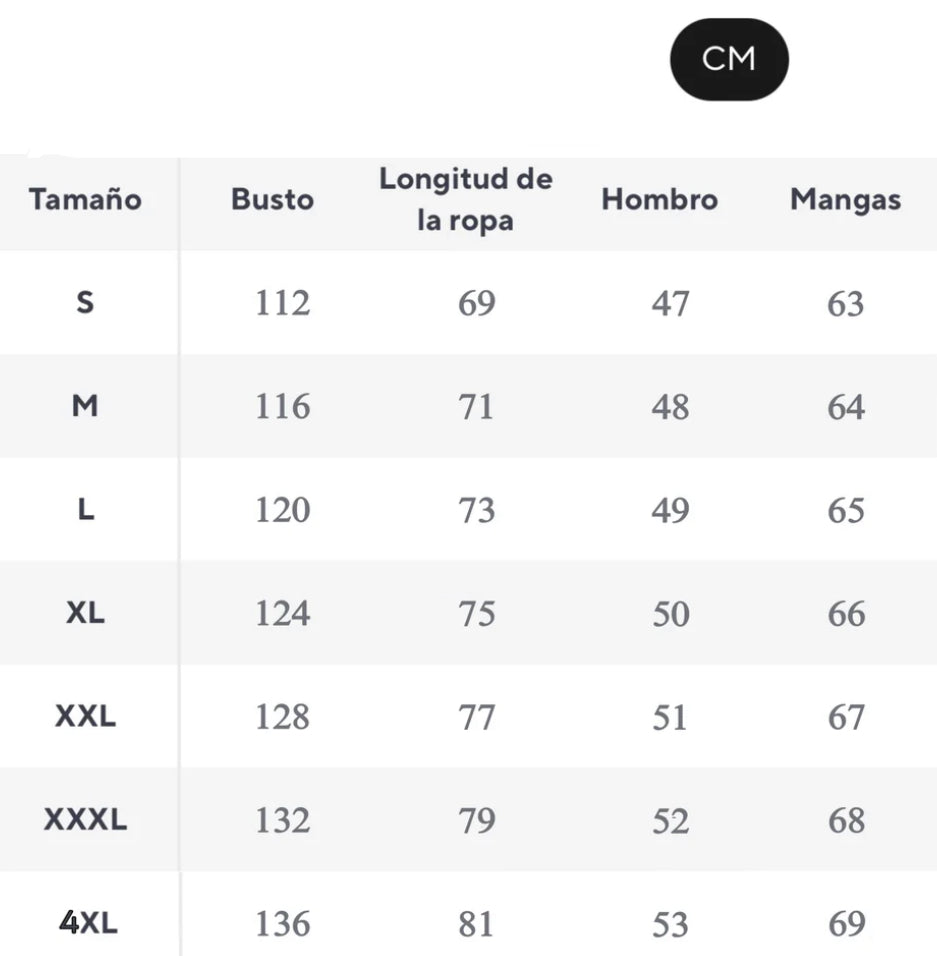Click bust value 112 for size S
The height and width of the screenshot is (956, 937).
pos(282,303)
